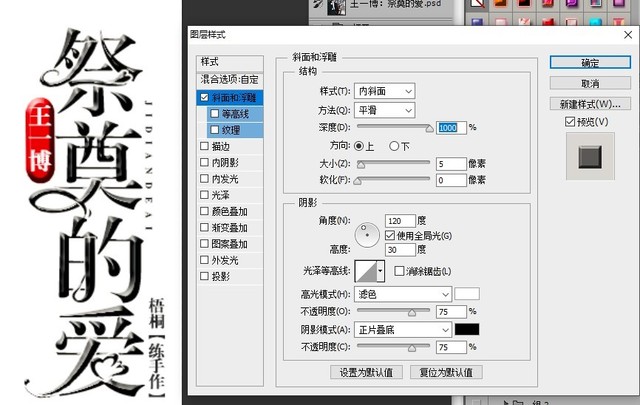Open the gloss contour thumbnail picker
The height and width of the screenshot is (405, 640).
[x=366, y=271]
